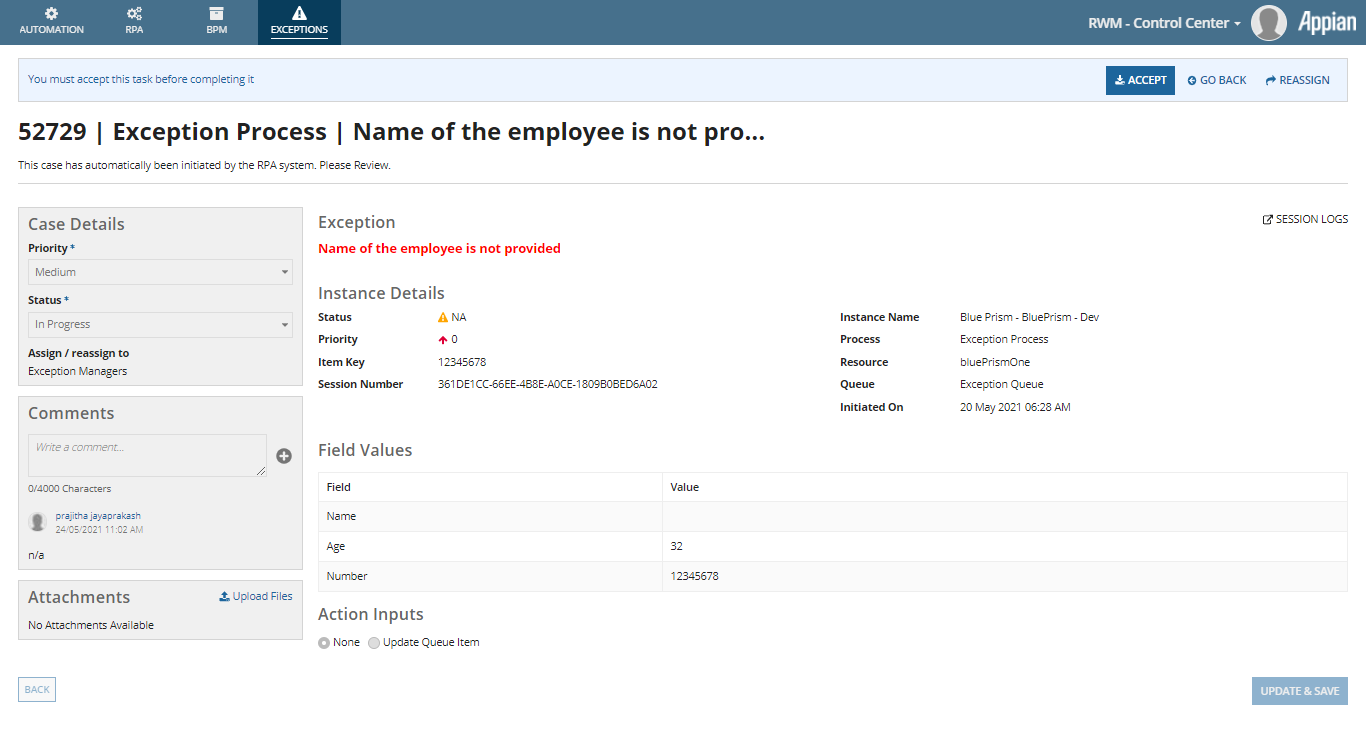Open the Priority dropdown
Screen dimensions: 1366x735
160,272
